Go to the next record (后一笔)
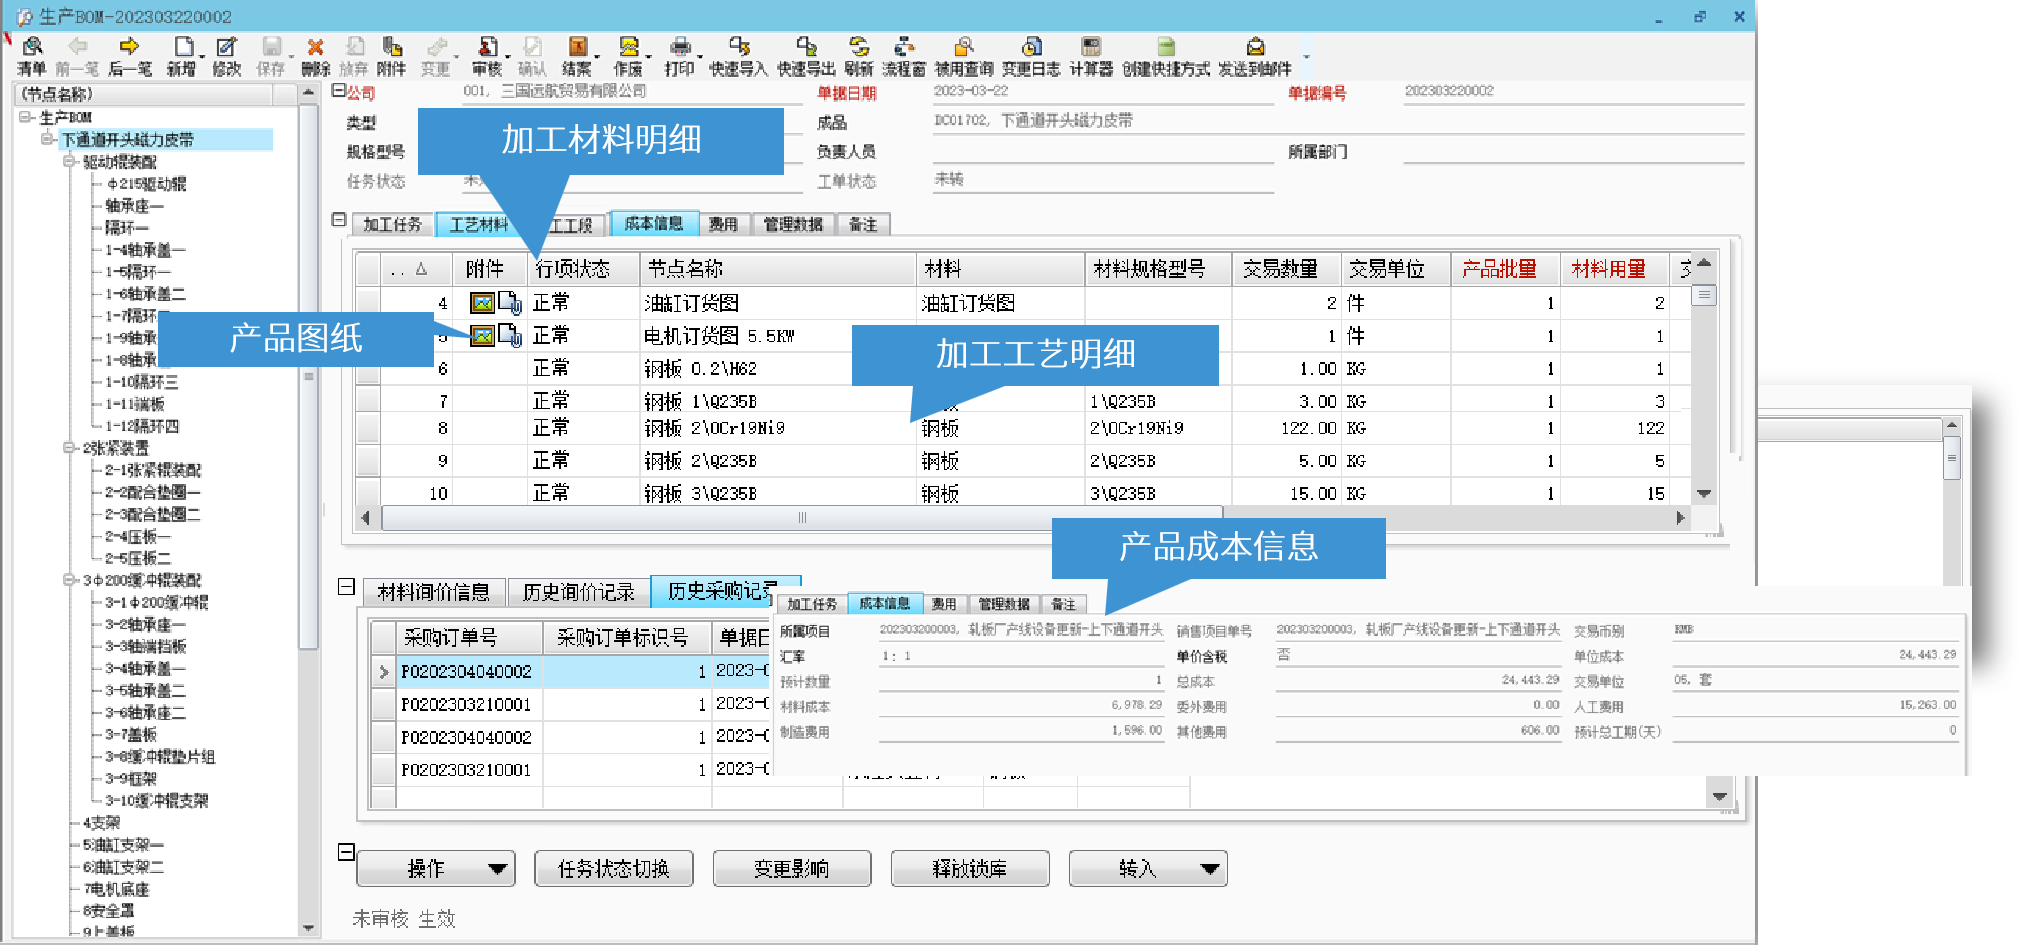This screenshot has width=2029, height=946. click(129, 46)
